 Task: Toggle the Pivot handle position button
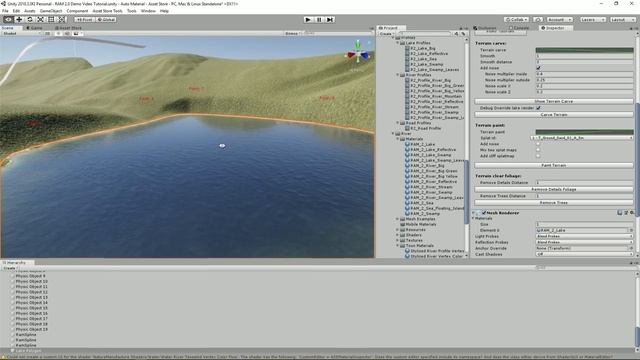tap(84, 19)
